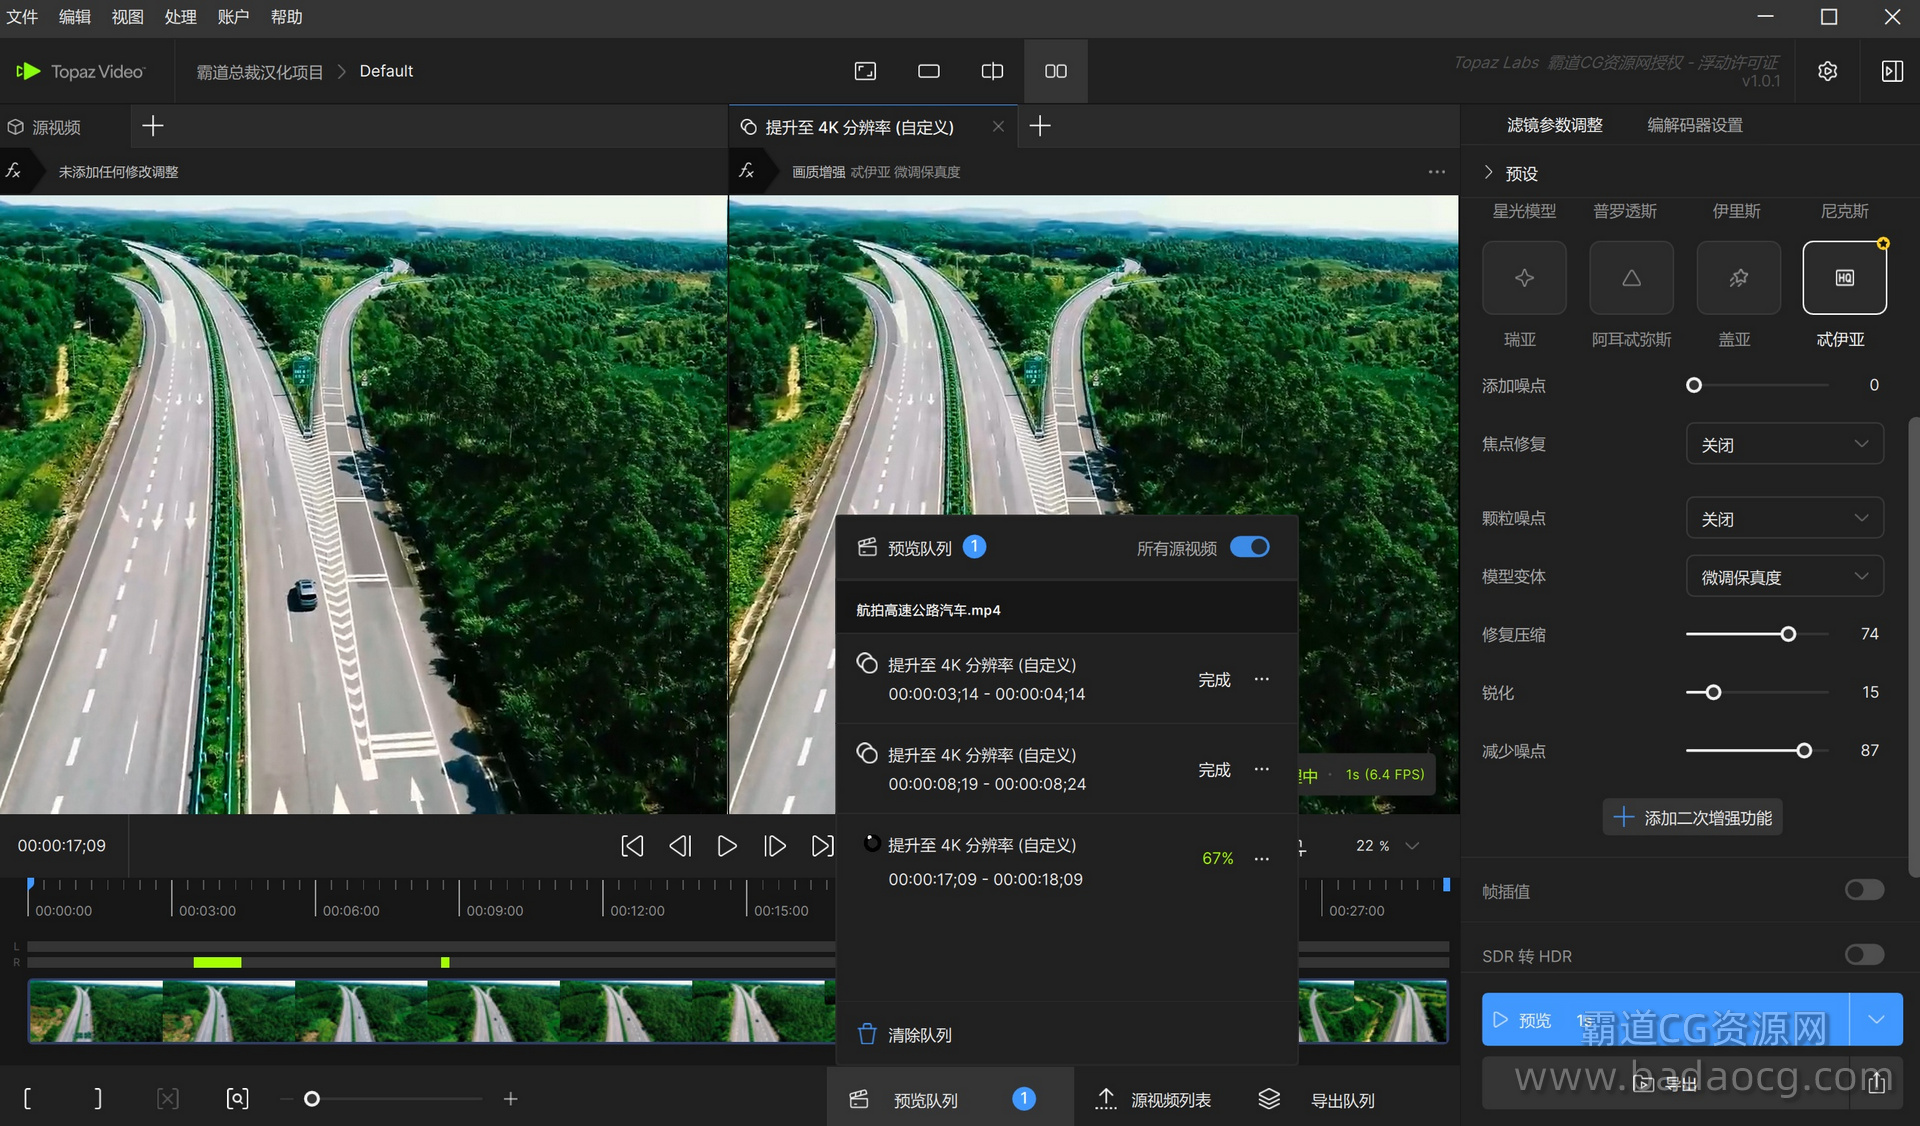
Task: Adjust the 锐化 slider handle
Action: (x=1713, y=692)
